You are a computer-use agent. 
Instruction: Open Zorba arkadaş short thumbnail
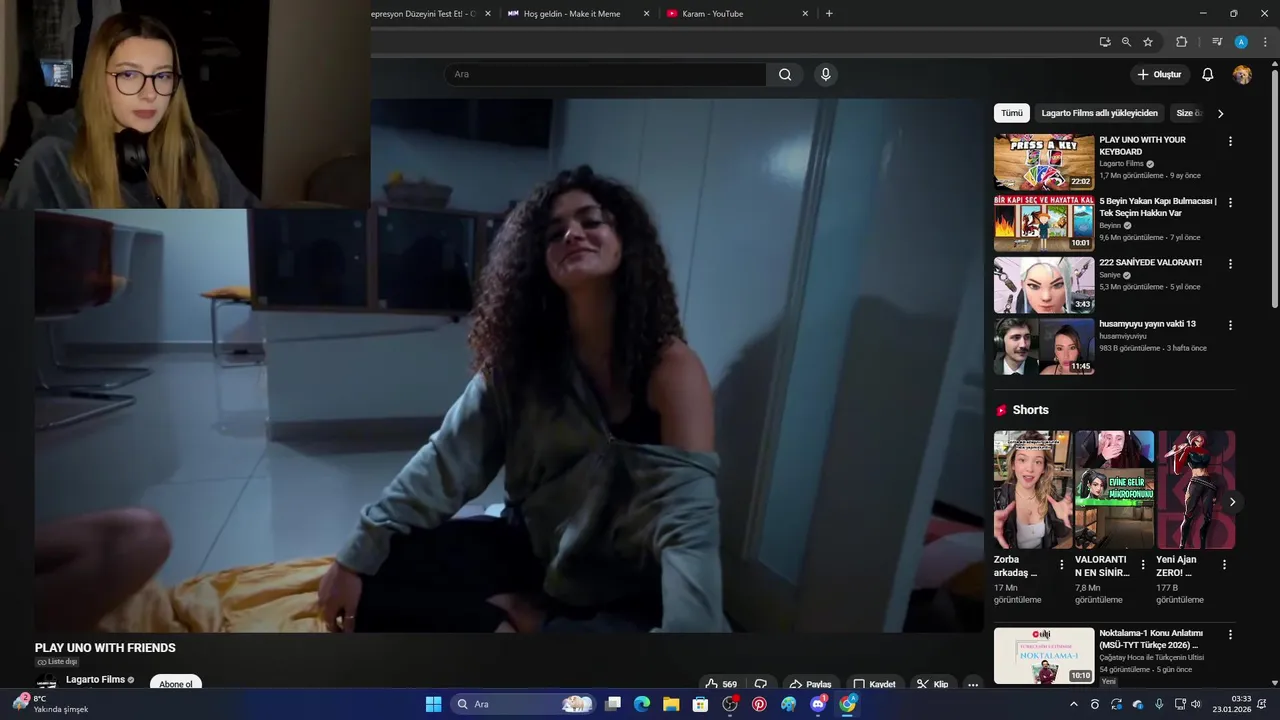1033,490
